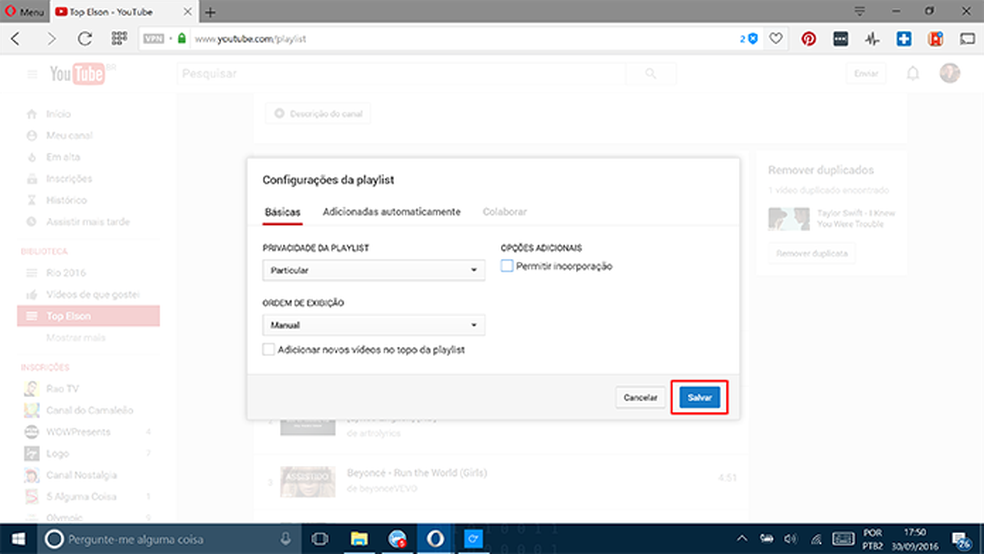Image resolution: width=984 pixels, height=554 pixels.
Task: Open the Windows Start button
Action: 18,539
